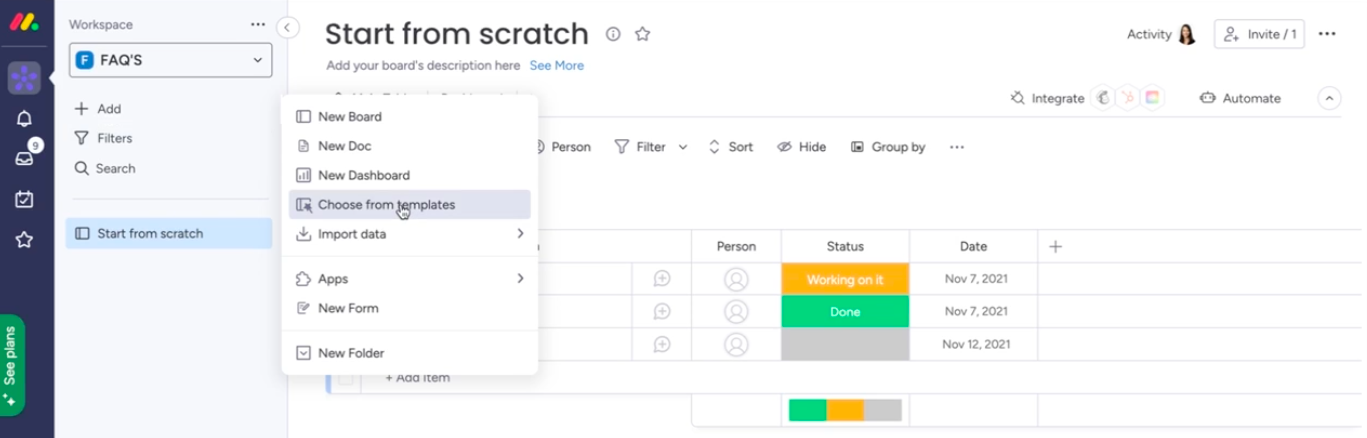Open the first integration app icon
The image size is (1367, 438).
(x=1104, y=98)
